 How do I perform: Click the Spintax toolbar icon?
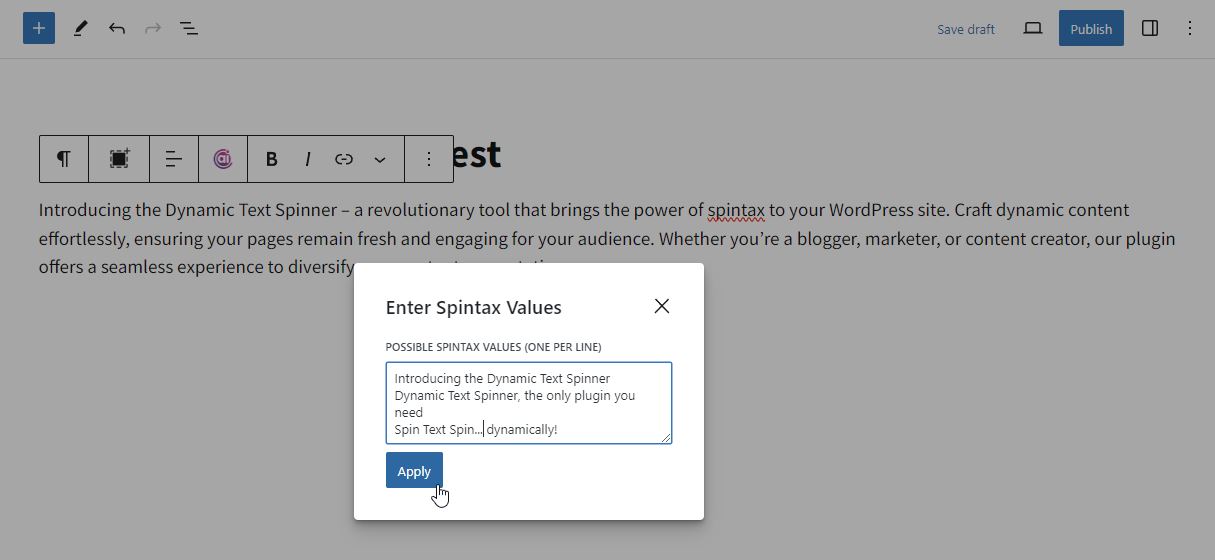223,159
